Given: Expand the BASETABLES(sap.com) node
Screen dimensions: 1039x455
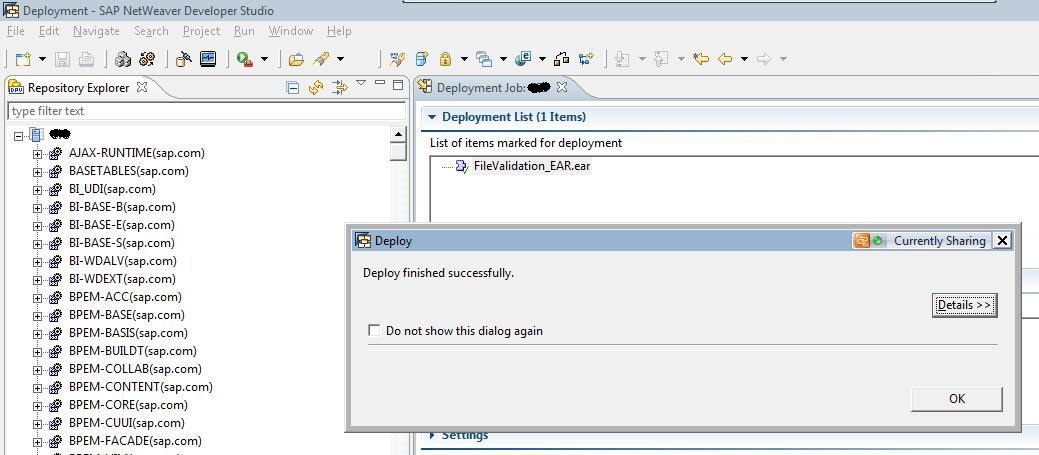Looking at the screenshot, I should 37,172.
